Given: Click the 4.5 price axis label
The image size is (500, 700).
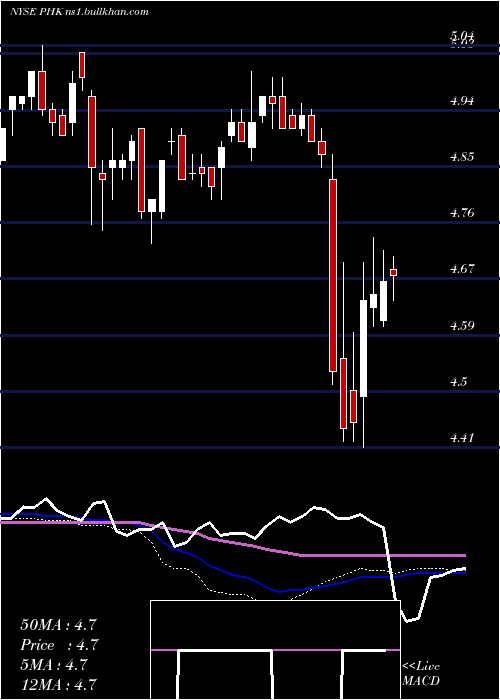Looking at the screenshot, I should pos(459,381).
